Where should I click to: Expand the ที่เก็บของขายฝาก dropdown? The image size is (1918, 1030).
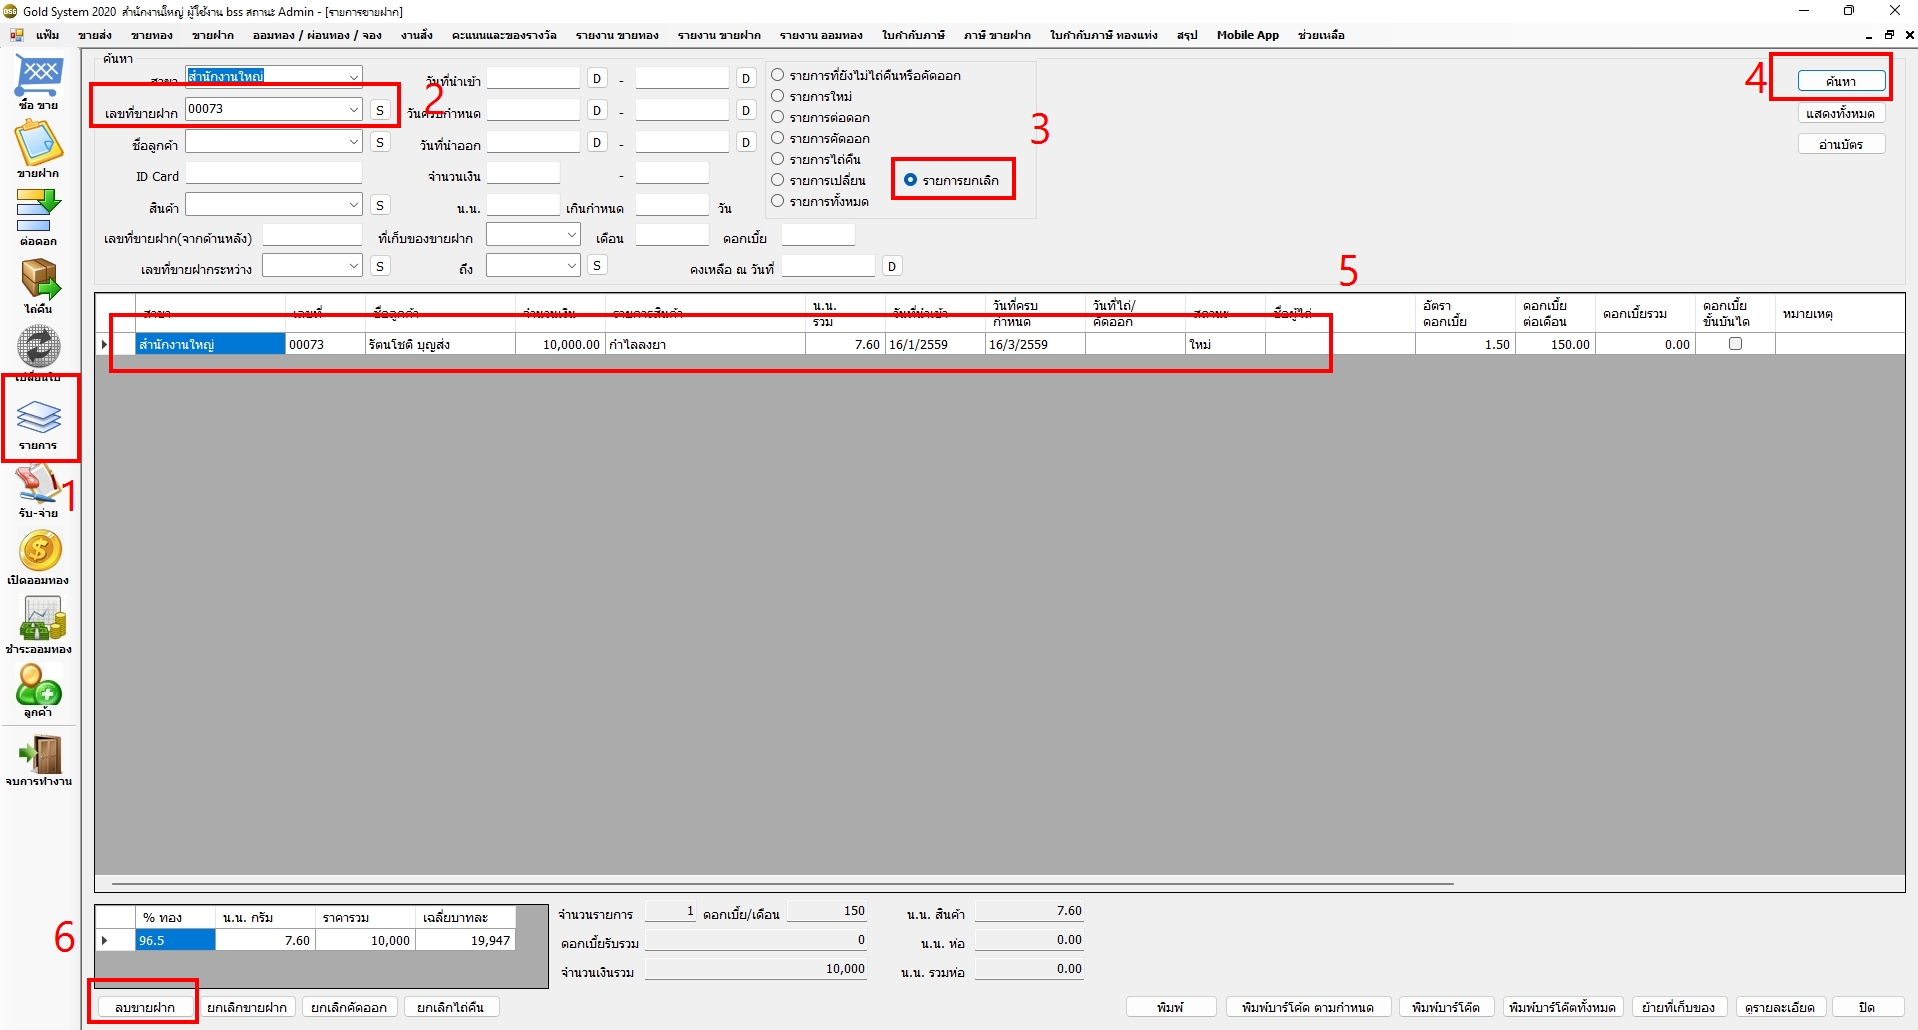pyautogui.click(x=571, y=235)
